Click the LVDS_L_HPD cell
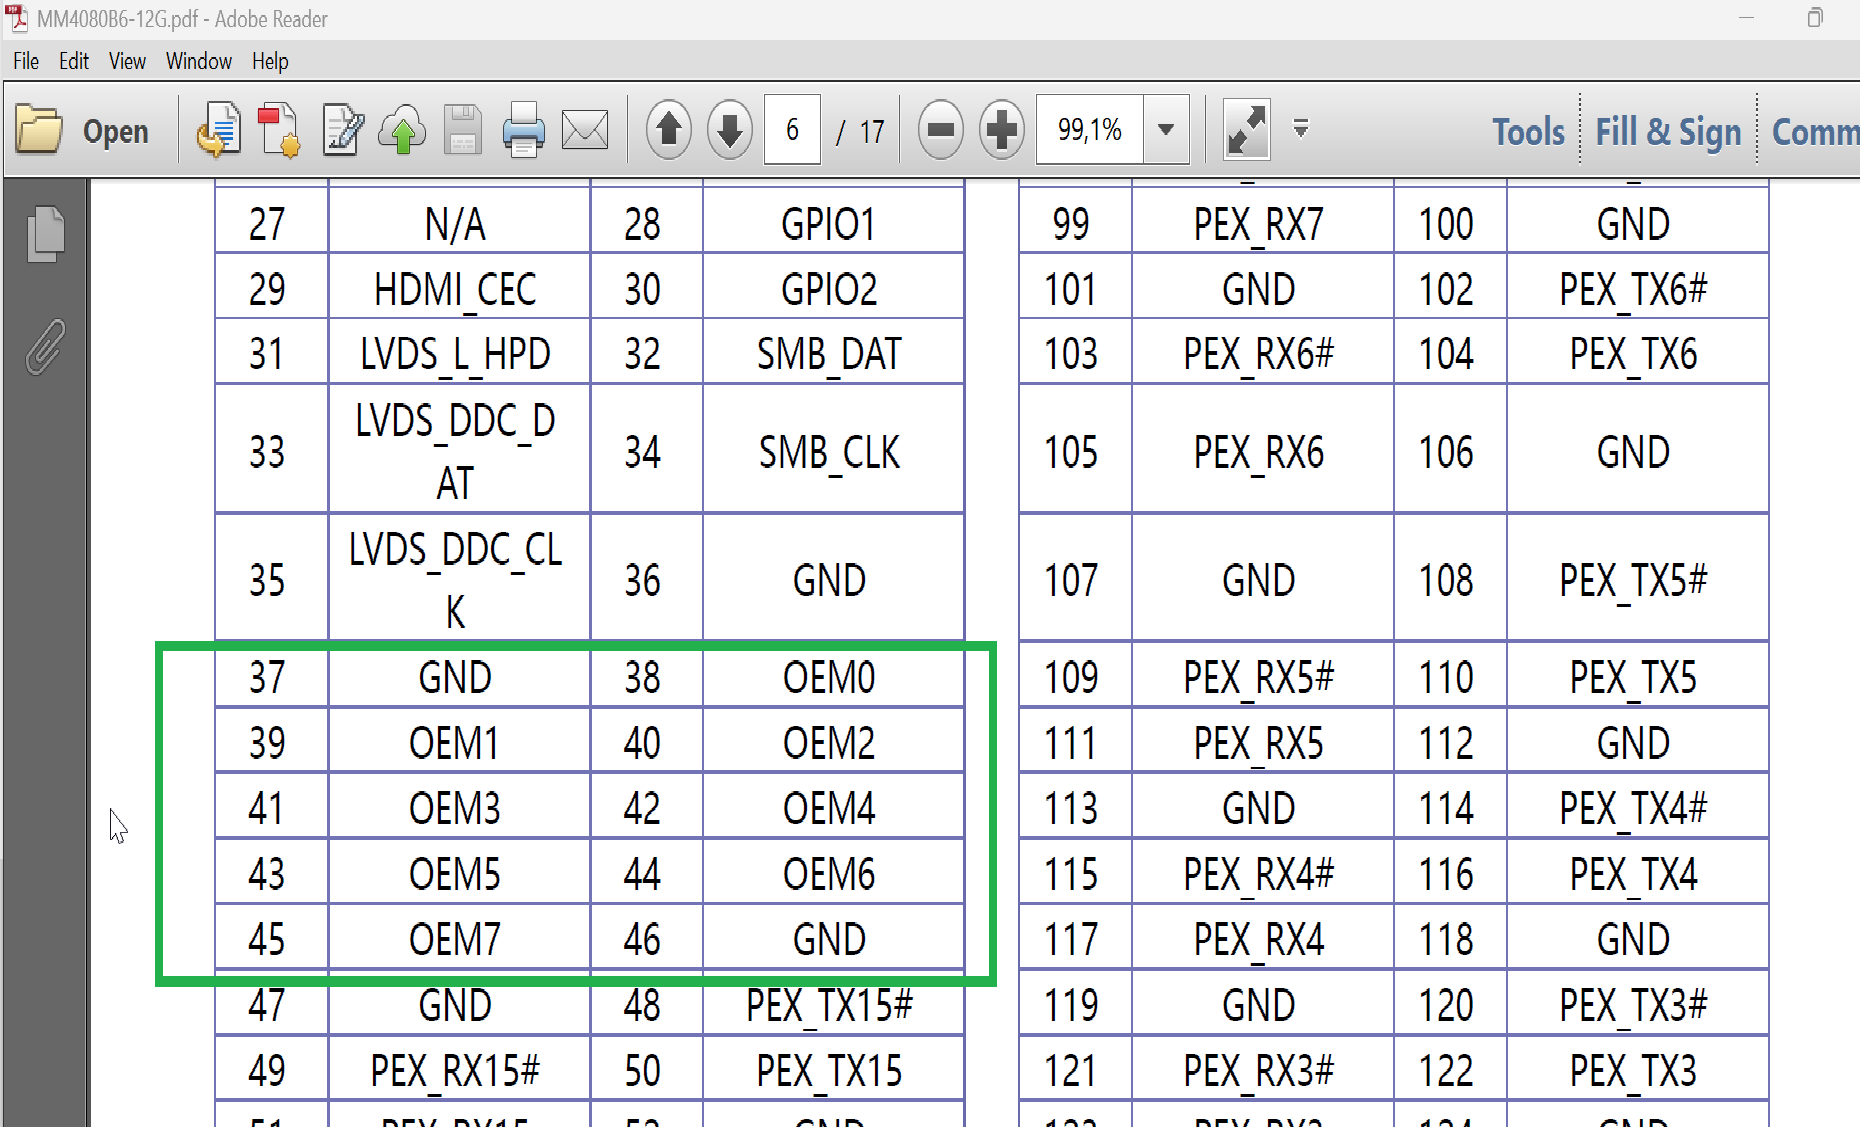This screenshot has height=1127, width=1860. coord(459,352)
